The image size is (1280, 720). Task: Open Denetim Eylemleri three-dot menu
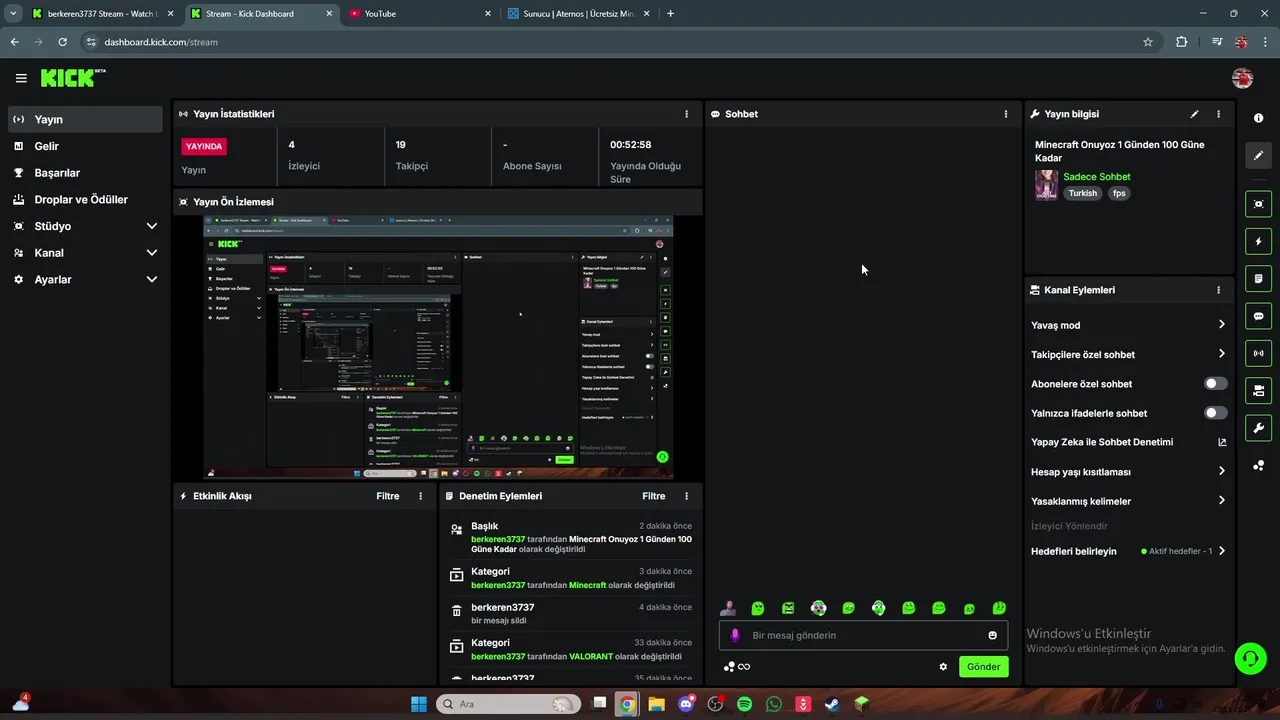pos(686,496)
